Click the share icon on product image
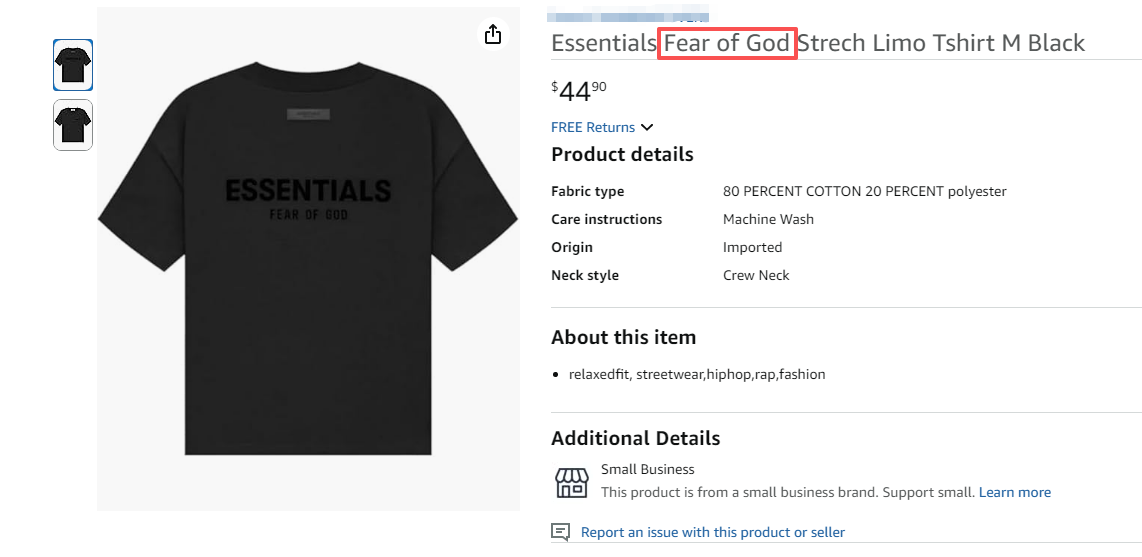 [x=492, y=35]
